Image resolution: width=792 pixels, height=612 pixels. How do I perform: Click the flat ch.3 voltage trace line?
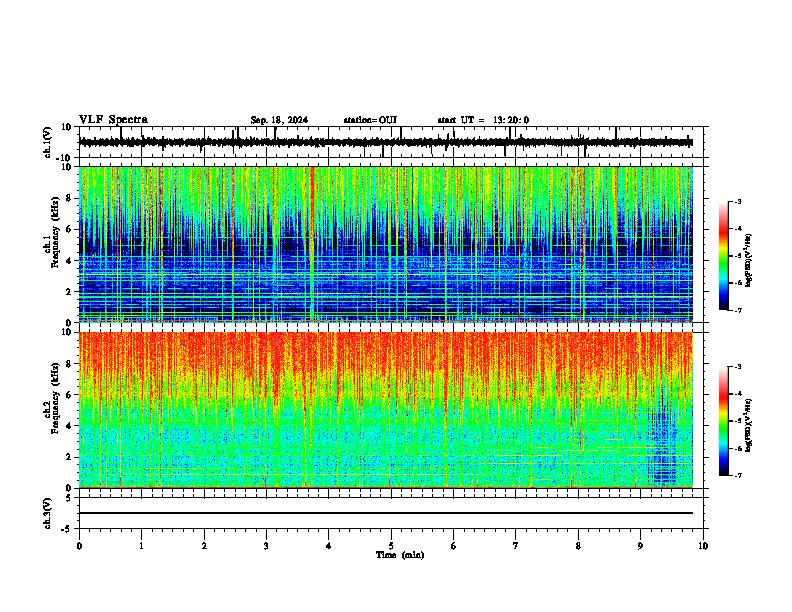[x=386, y=513]
